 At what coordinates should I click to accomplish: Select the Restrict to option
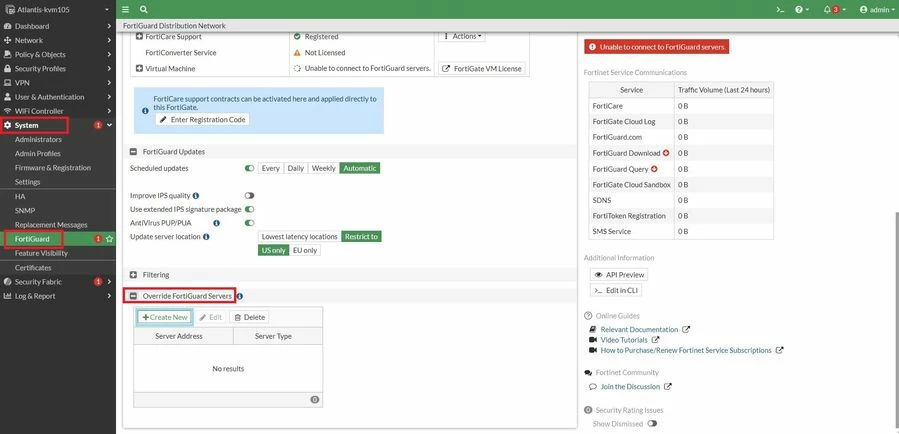pos(361,236)
